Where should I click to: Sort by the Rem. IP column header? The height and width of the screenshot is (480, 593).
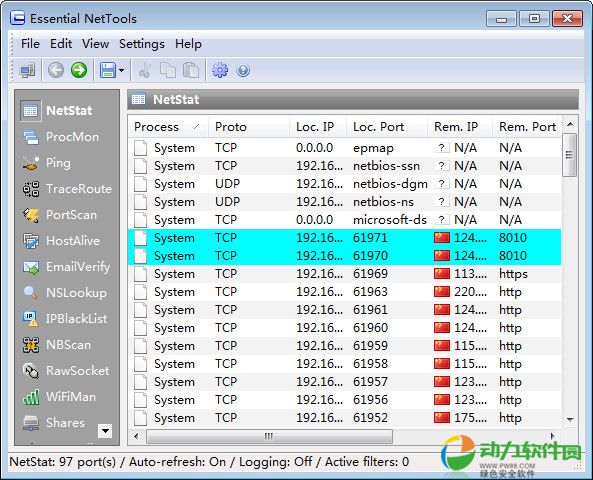(460, 127)
